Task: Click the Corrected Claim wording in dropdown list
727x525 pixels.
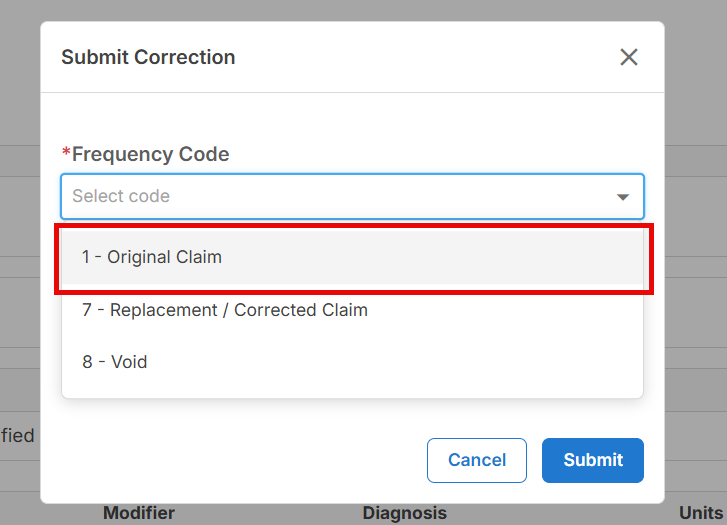Action: 300,310
